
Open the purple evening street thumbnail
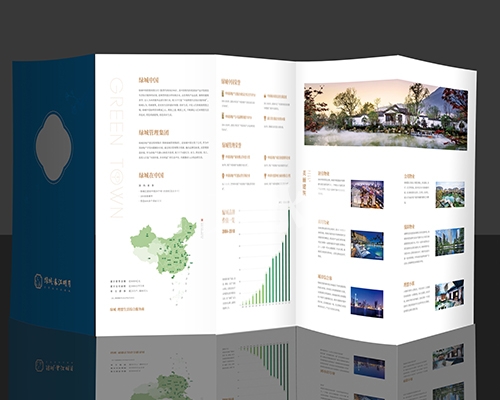point(367,194)
